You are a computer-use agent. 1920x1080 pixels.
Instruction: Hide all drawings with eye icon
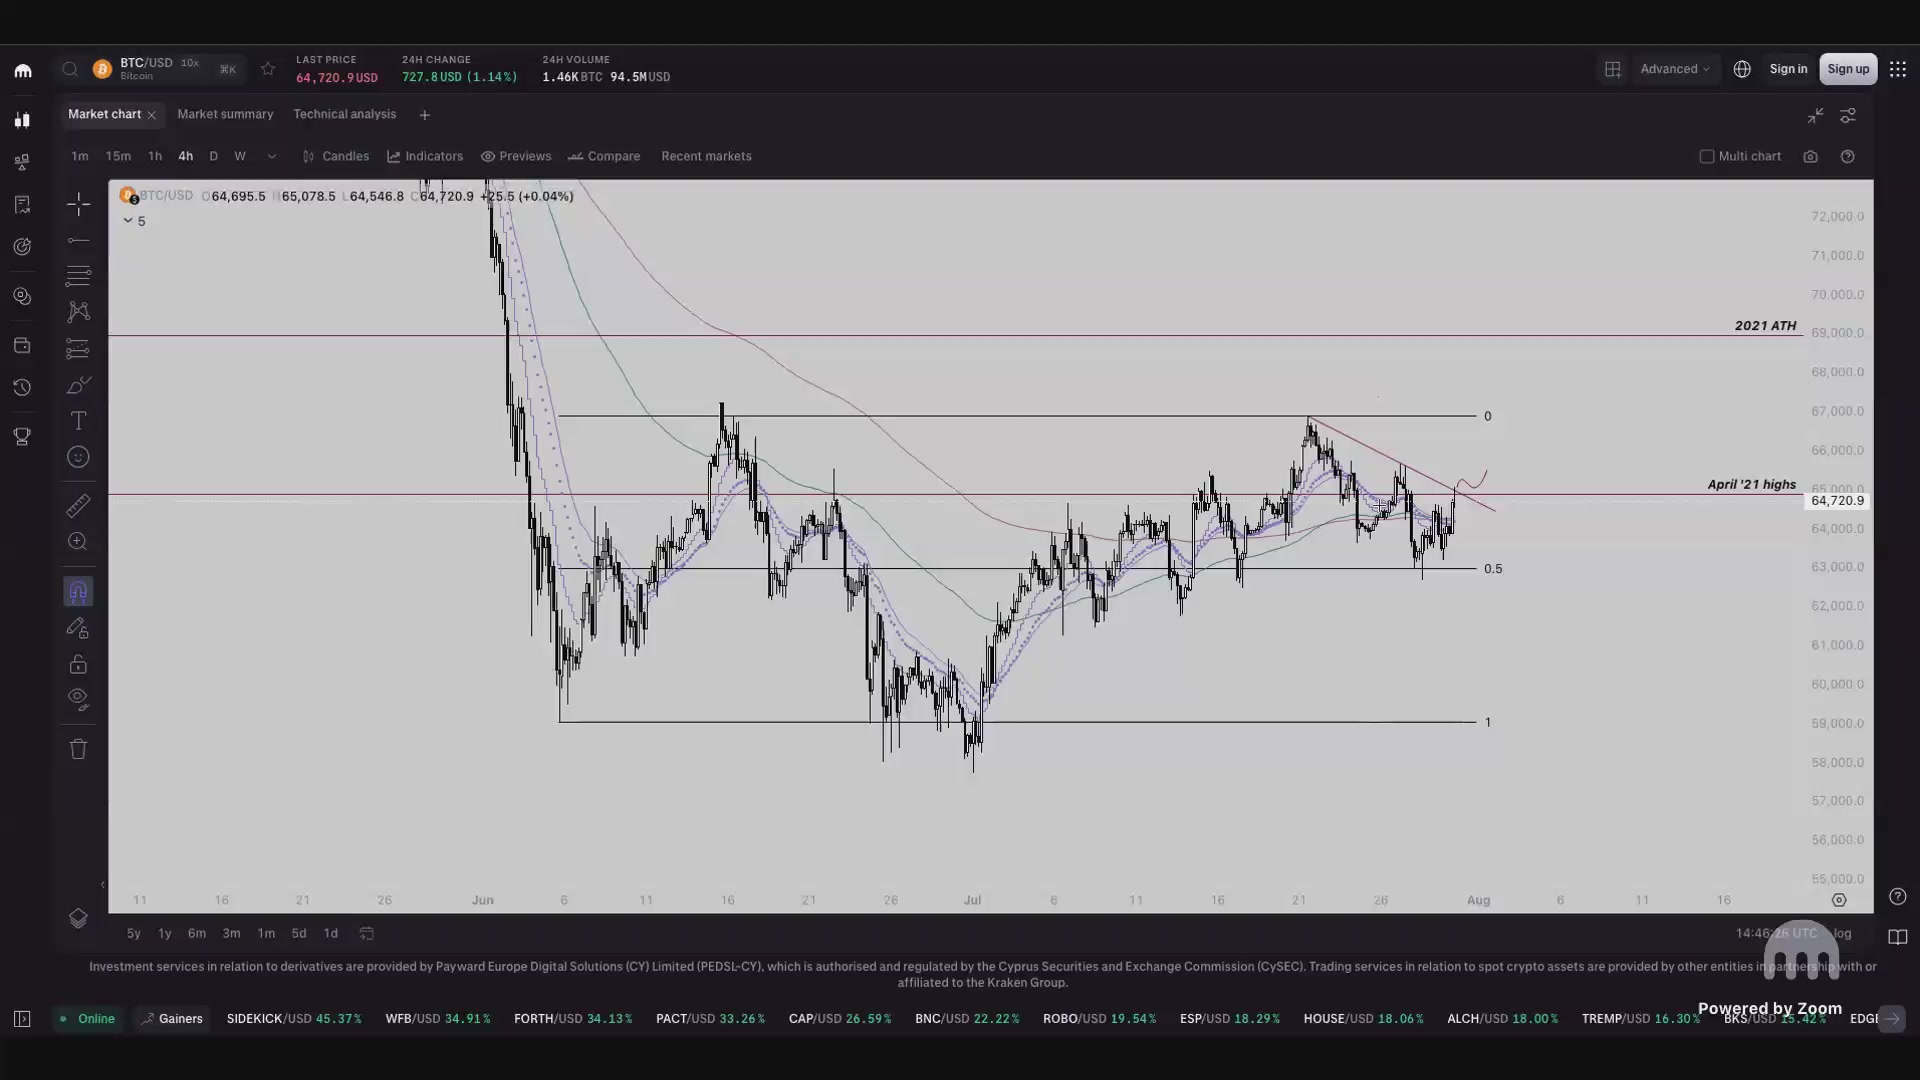pyautogui.click(x=78, y=698)
